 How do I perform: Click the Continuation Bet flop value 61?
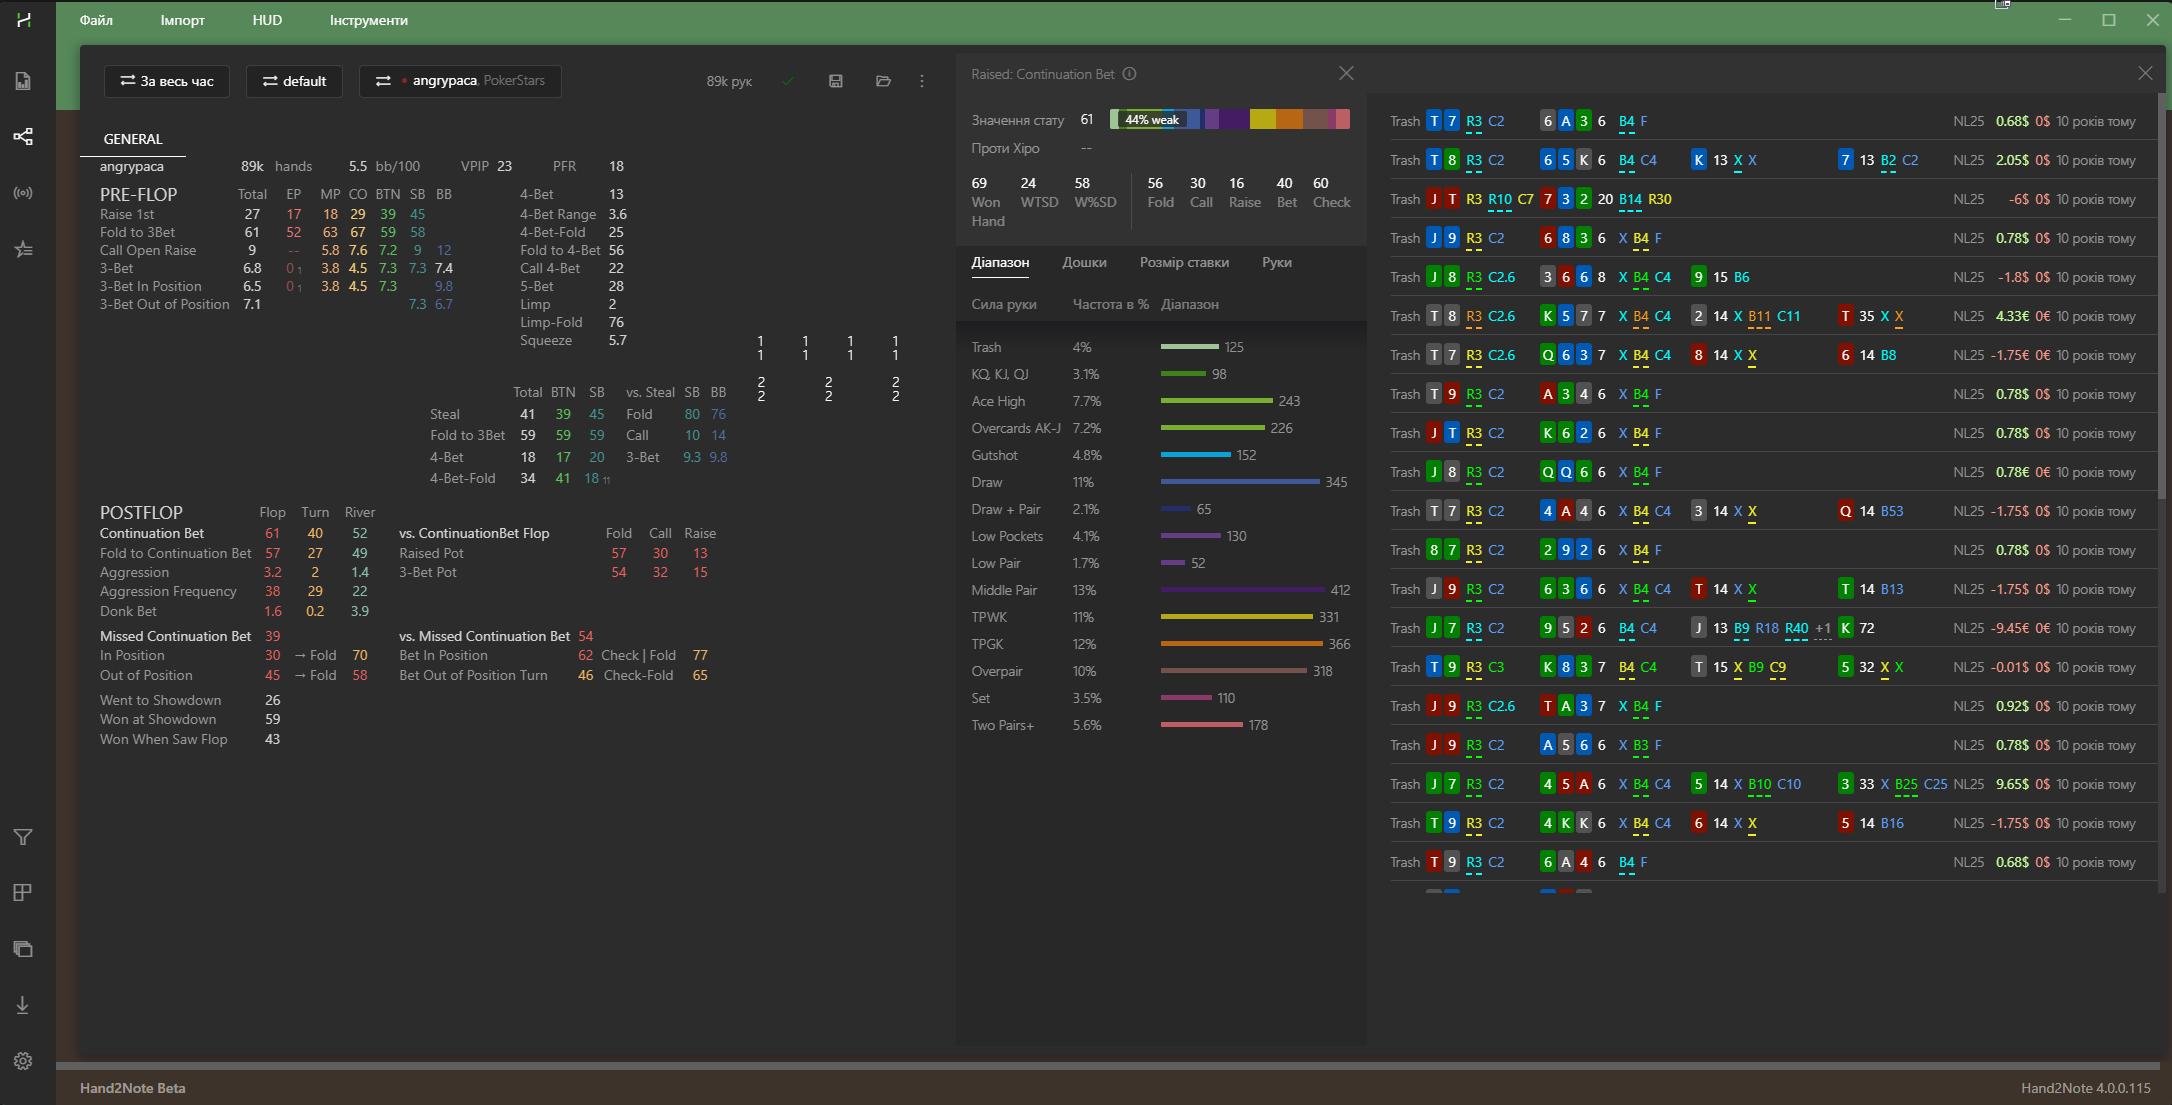[272, 533]
